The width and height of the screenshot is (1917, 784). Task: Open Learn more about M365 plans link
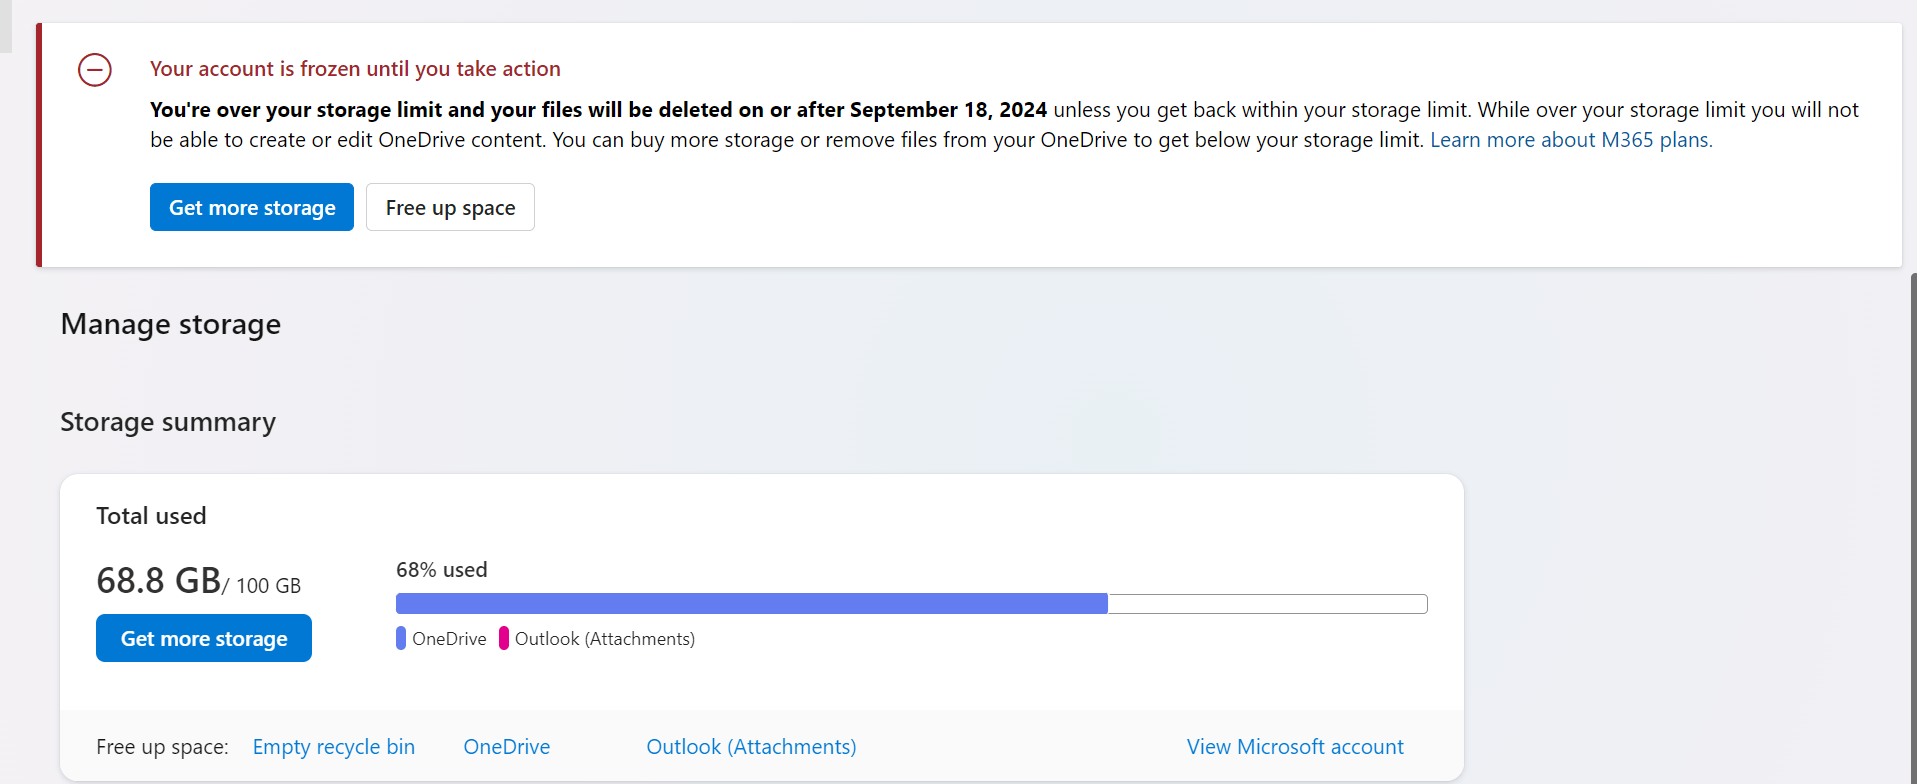[1571, 140]
